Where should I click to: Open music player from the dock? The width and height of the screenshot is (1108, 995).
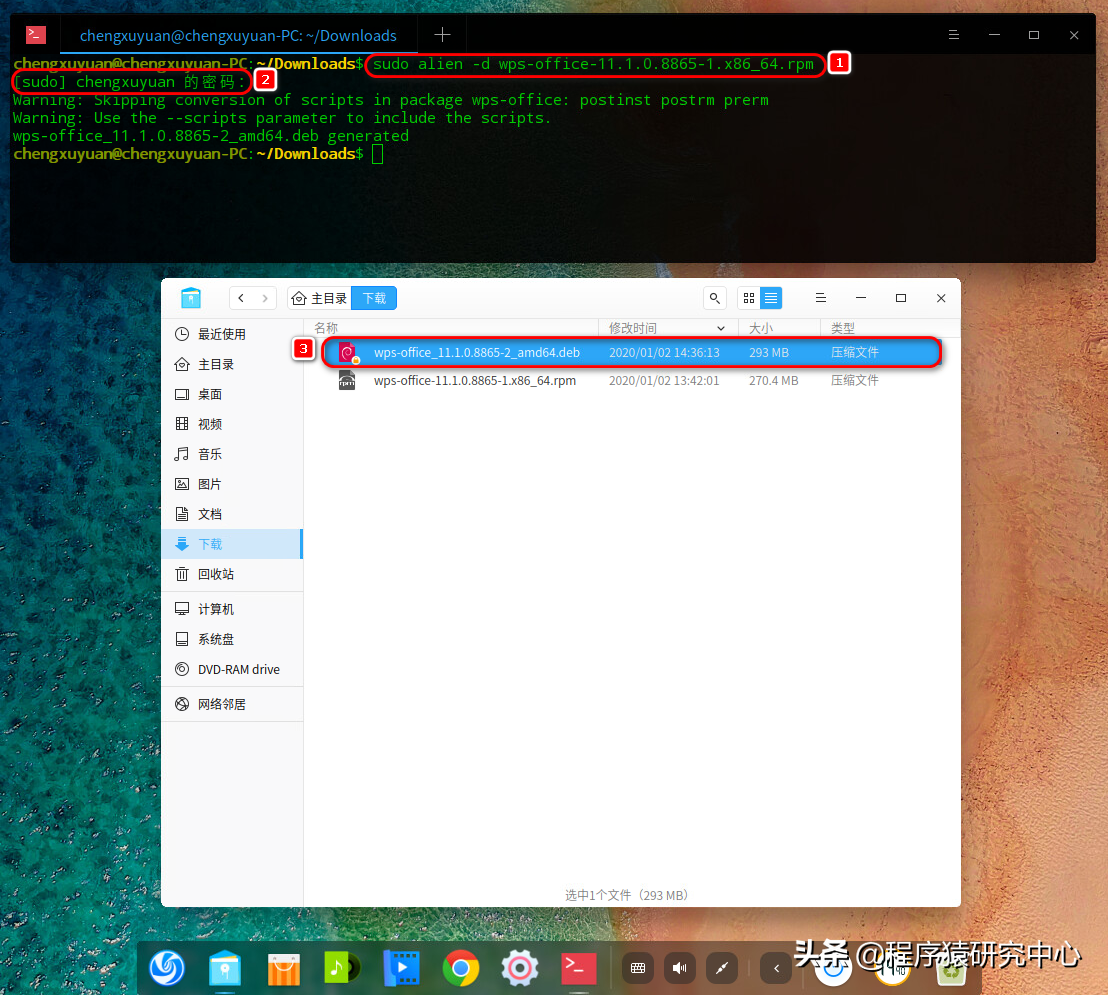343,967
